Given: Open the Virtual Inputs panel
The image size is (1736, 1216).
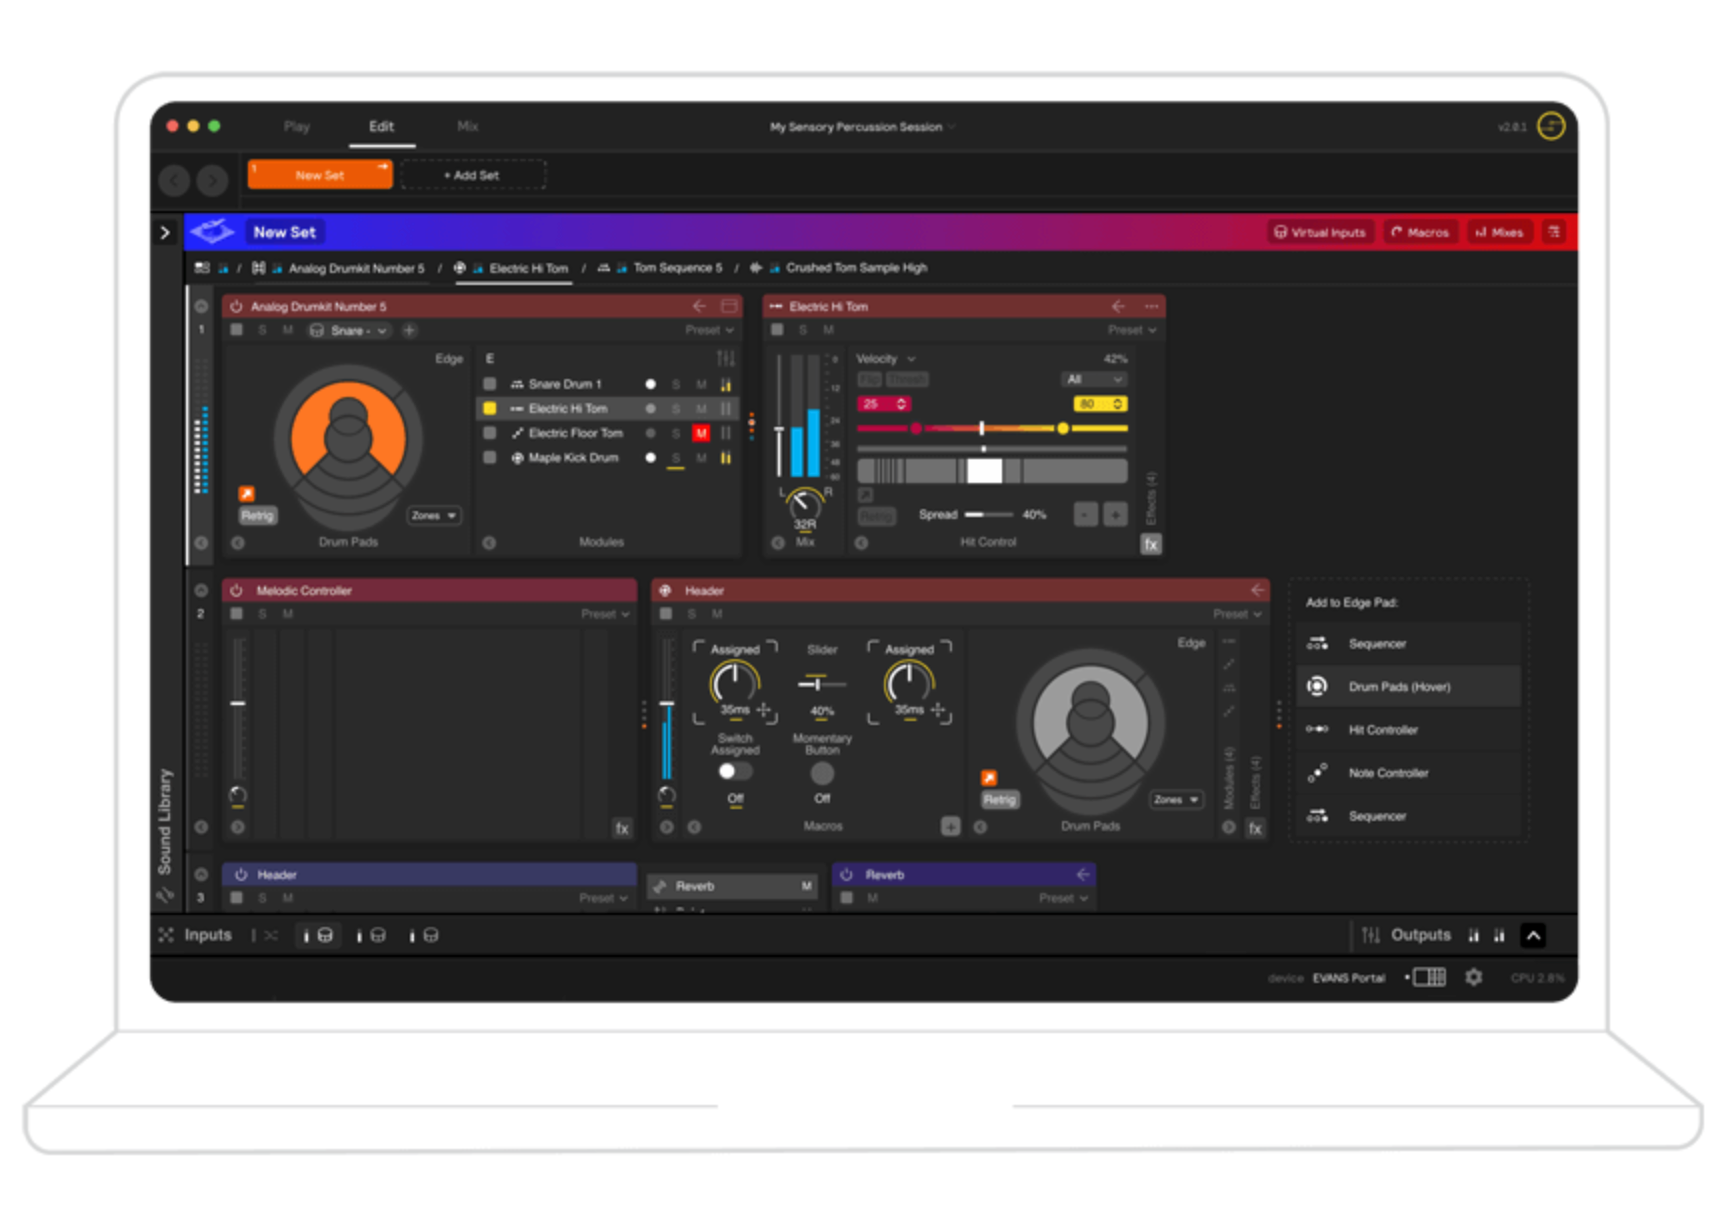Looking at the screenshot, I should click(x=1320, y=232).
